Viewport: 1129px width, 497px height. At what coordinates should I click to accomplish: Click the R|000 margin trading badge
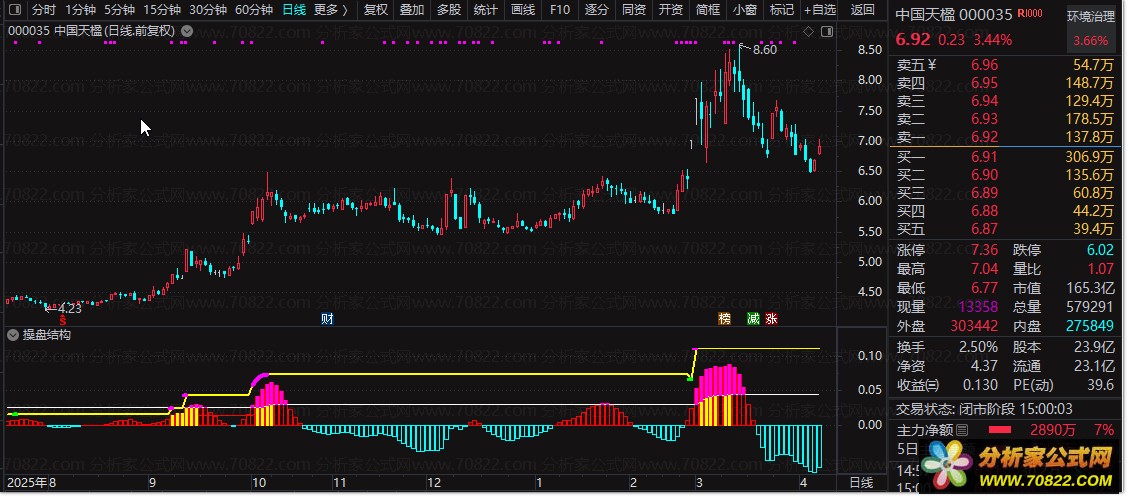pyautogui.click(x=1030, y=14)
